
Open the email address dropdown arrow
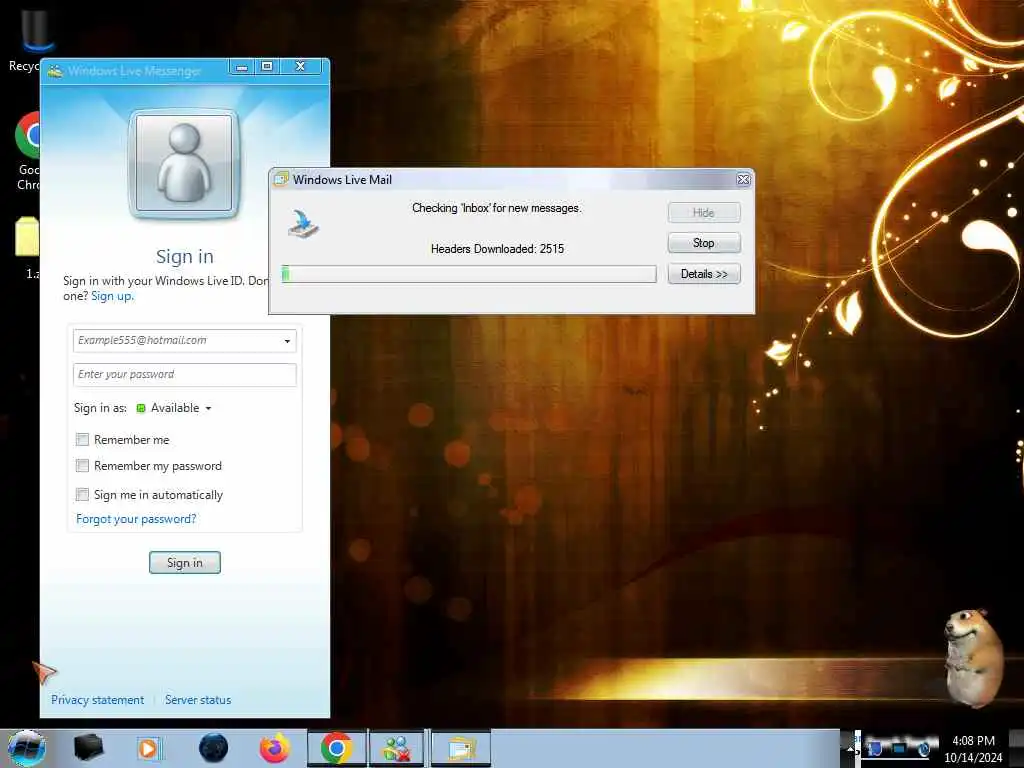pyautogui.click(x=287, y=341)
